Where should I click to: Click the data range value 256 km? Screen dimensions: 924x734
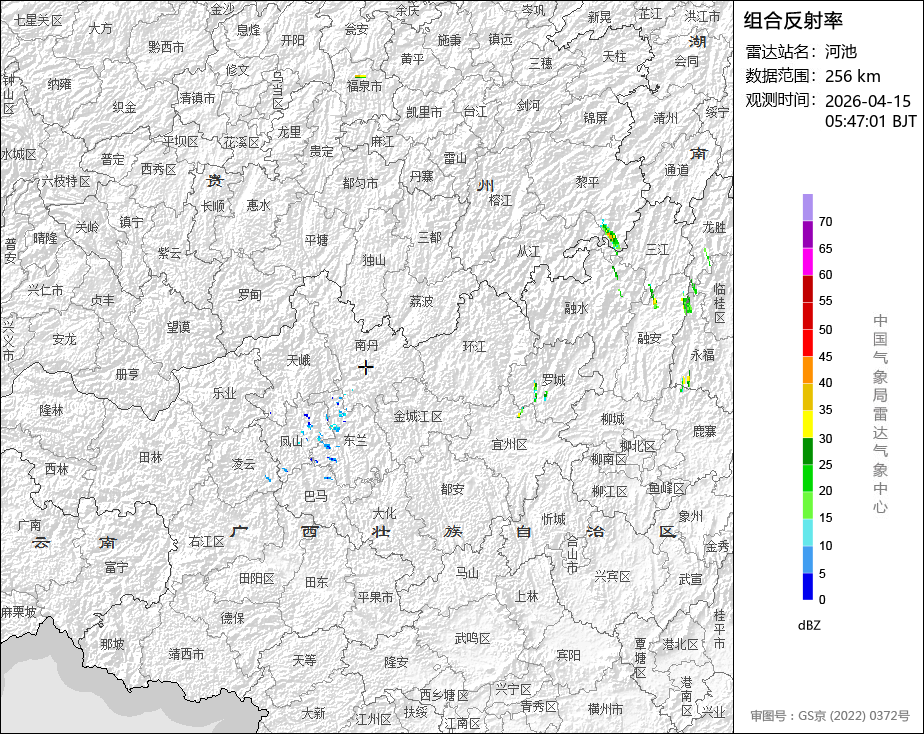tap(852, 76)
